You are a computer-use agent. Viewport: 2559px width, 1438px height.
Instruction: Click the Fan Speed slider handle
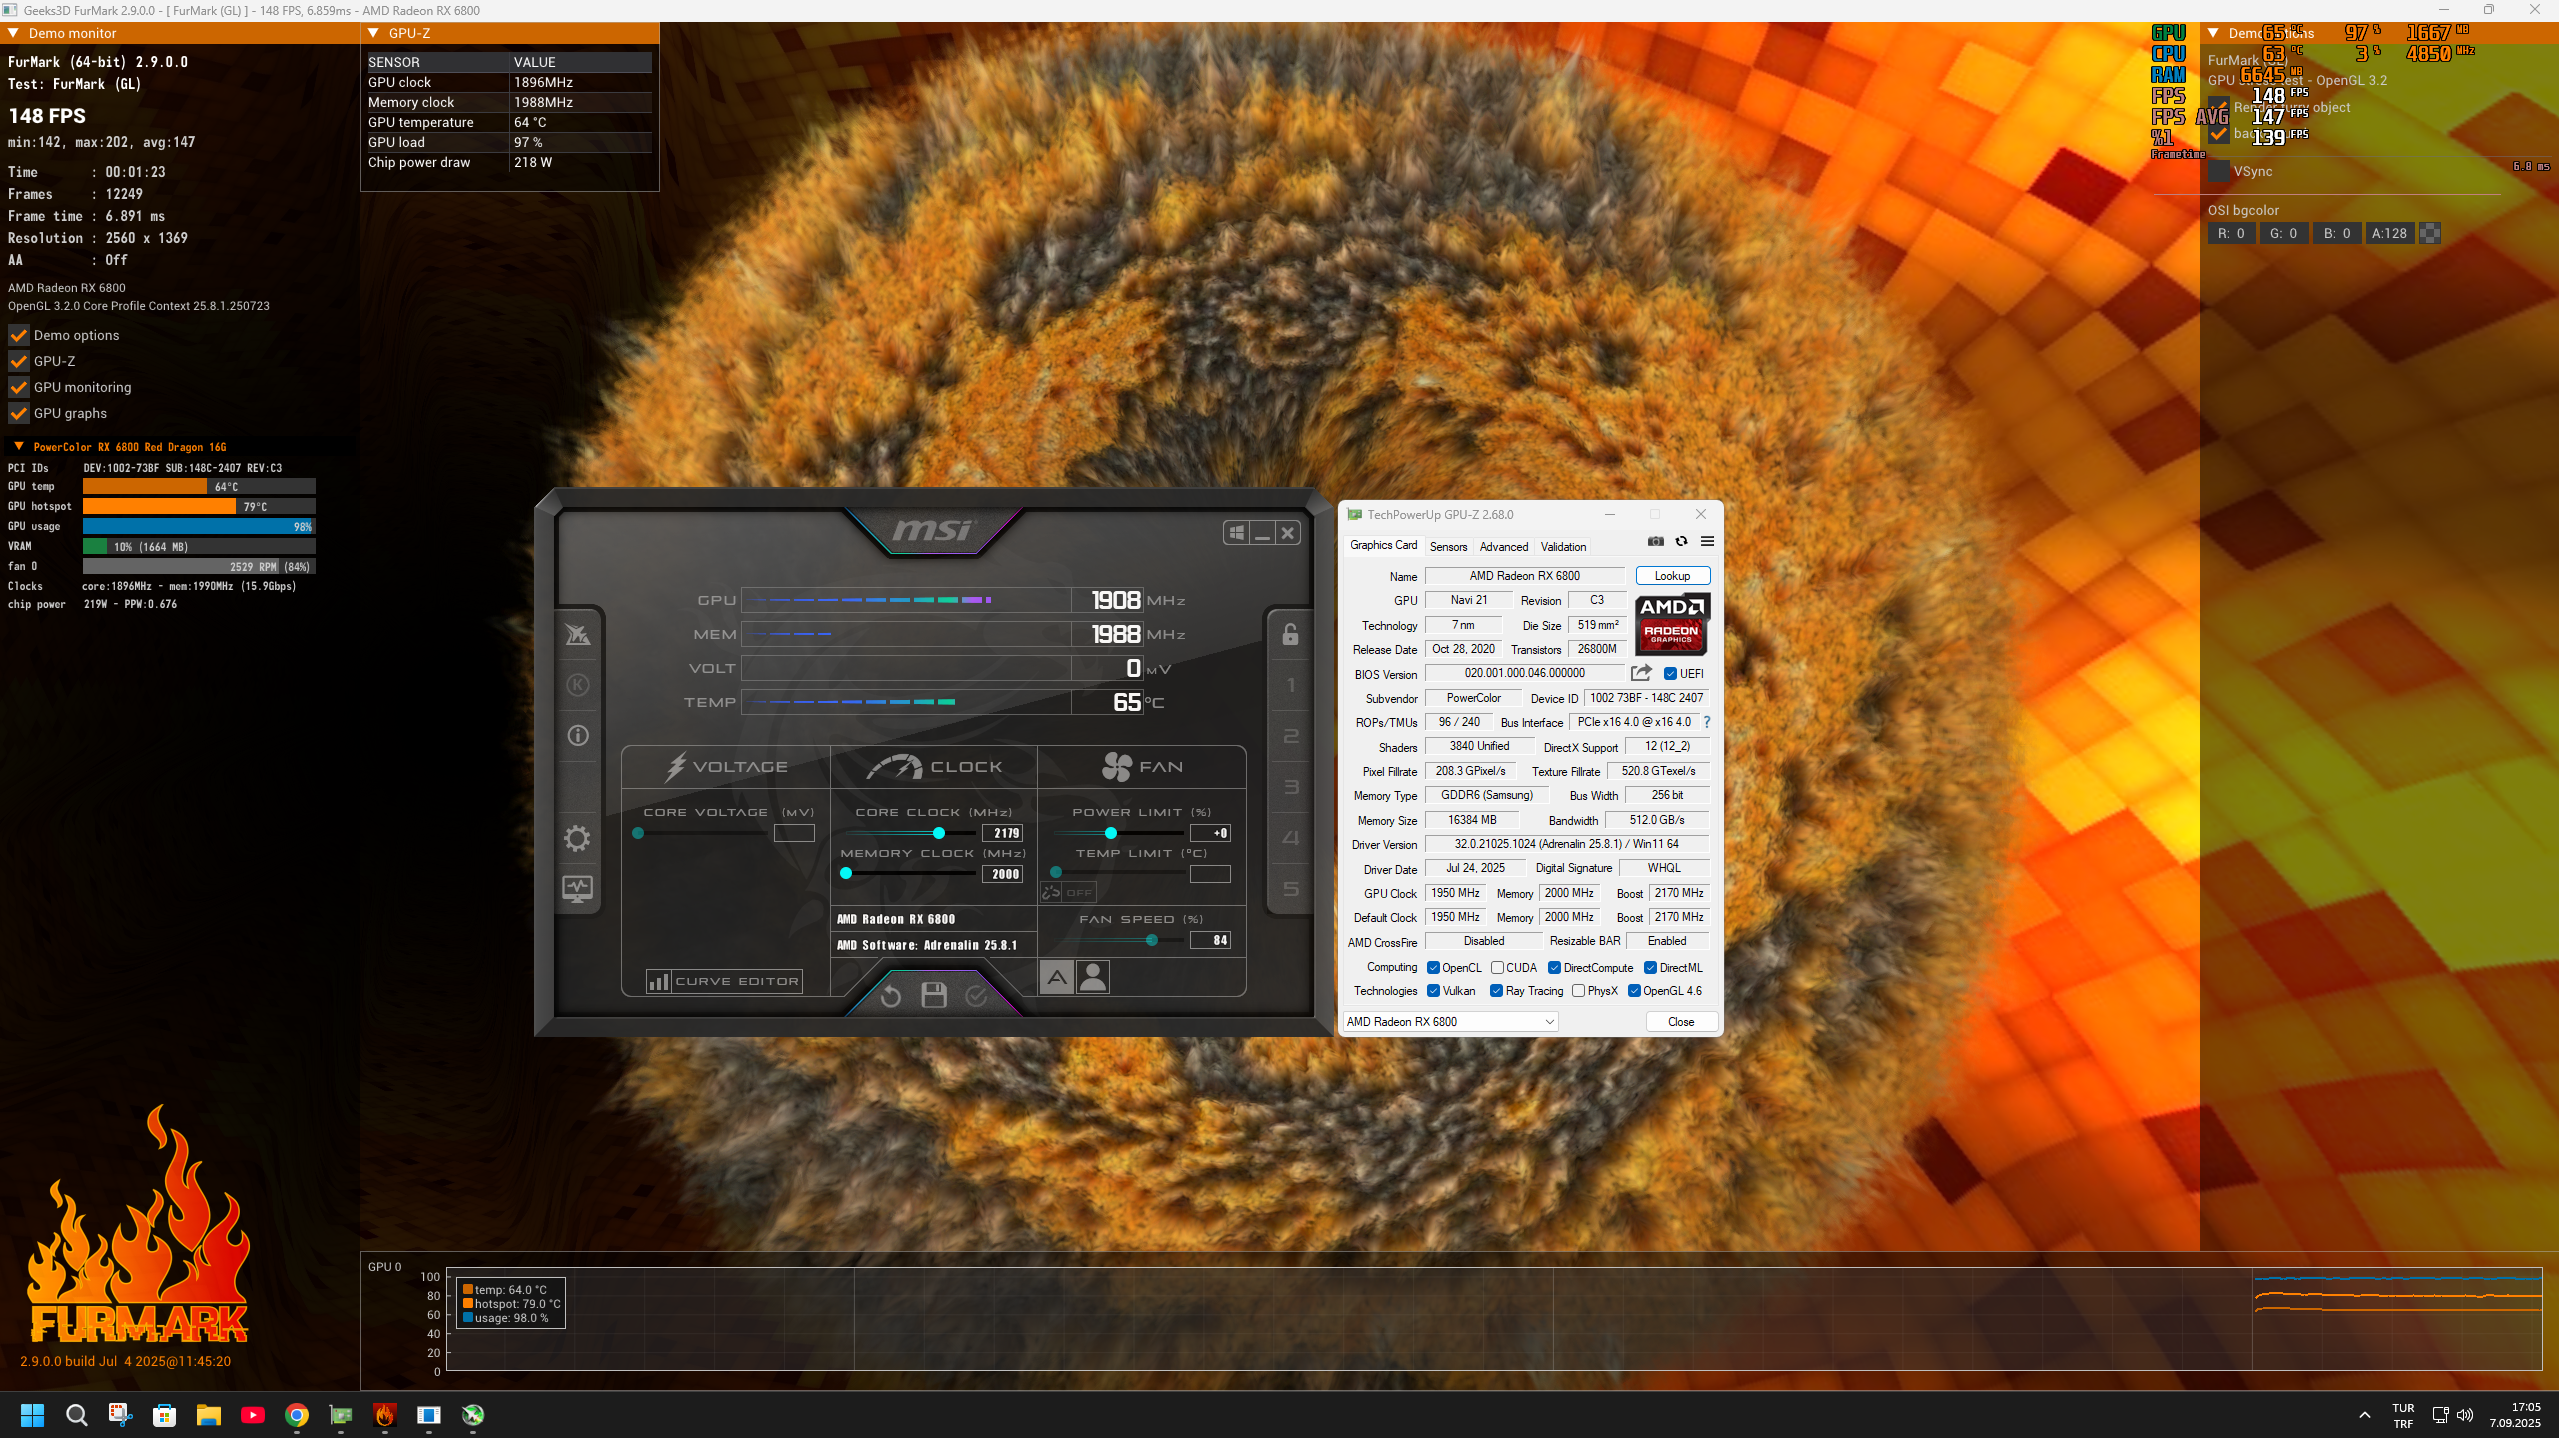tap(1152, 940)
